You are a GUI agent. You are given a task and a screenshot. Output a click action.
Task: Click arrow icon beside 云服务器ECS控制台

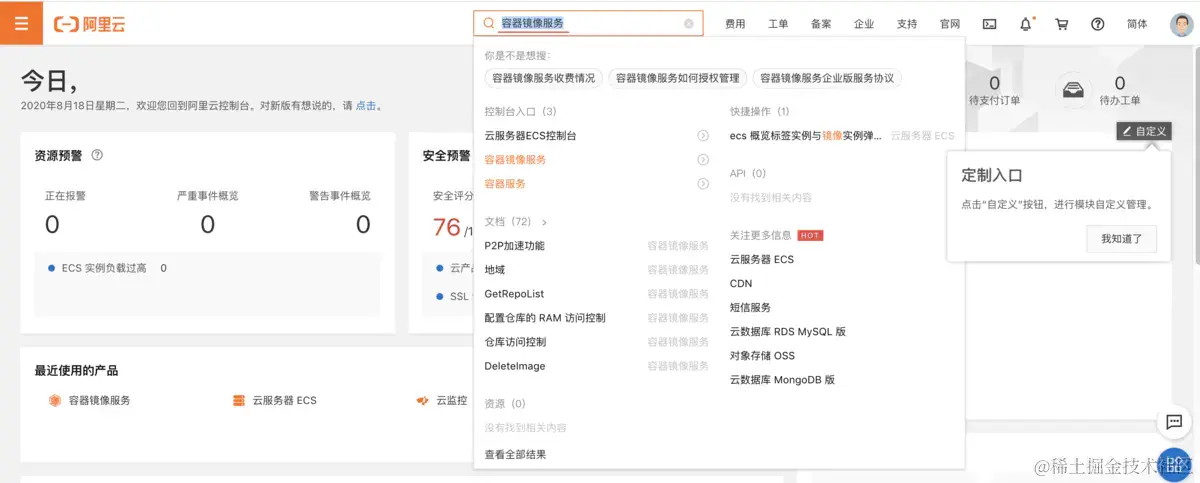(x=703, y=136)
